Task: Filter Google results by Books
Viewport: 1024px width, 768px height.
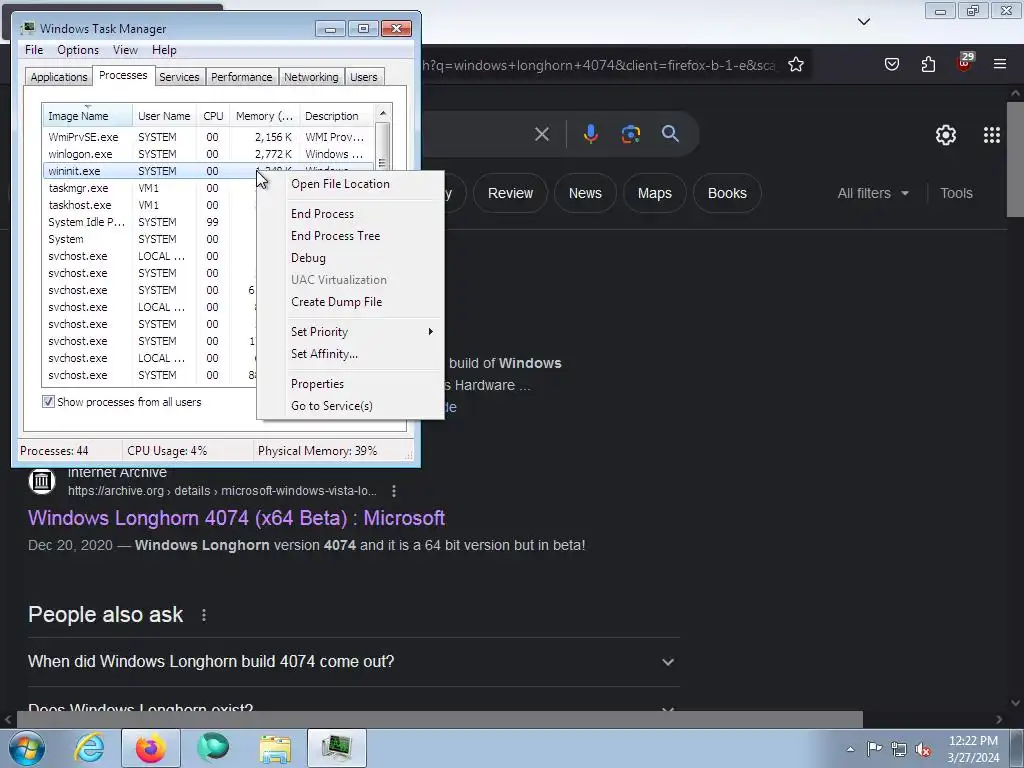Action: click(727, 193)
